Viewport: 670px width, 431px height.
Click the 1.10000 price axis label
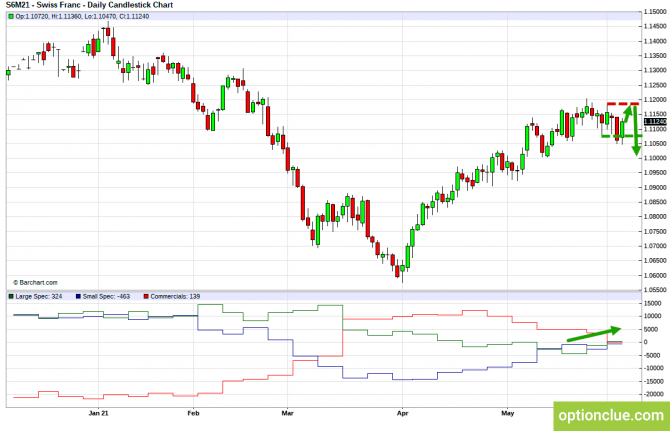pyautogui.click(x=655, y=158)
